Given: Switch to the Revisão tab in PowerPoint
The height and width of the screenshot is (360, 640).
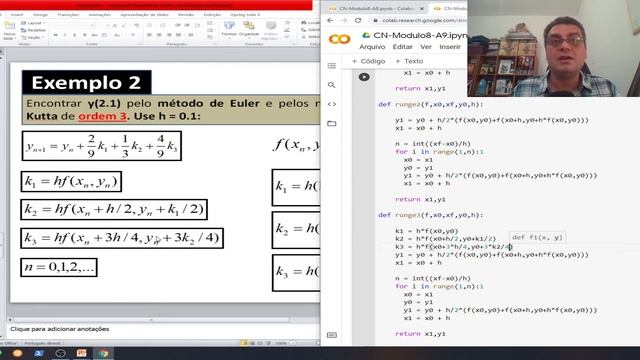Looking at the screenshot, I should [186, 15].
